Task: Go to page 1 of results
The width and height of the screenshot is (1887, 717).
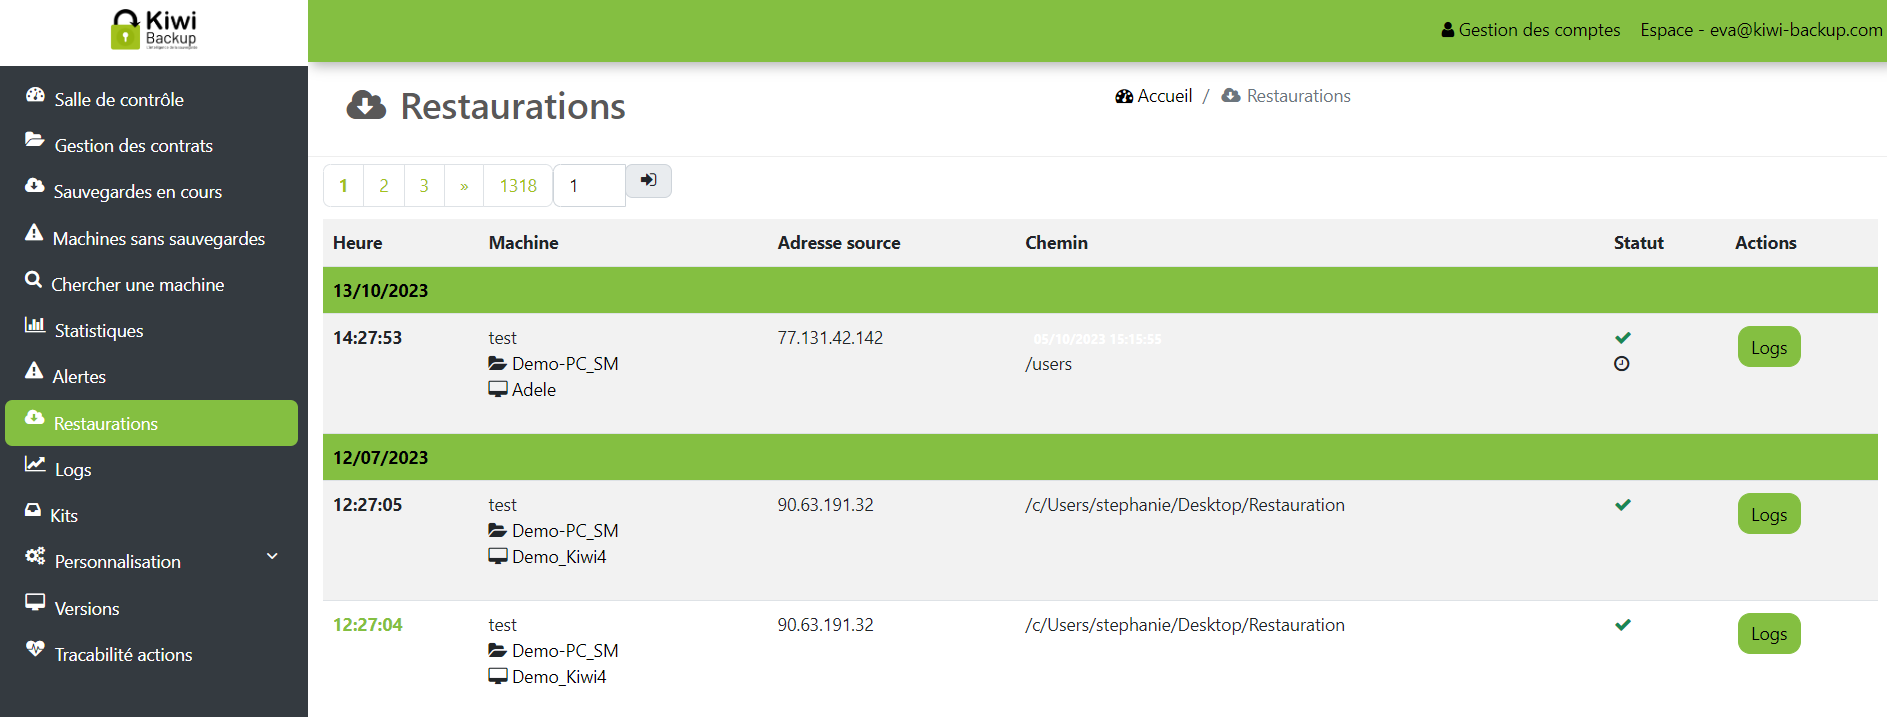Action: pyautogui.click(x=343, y=185)
